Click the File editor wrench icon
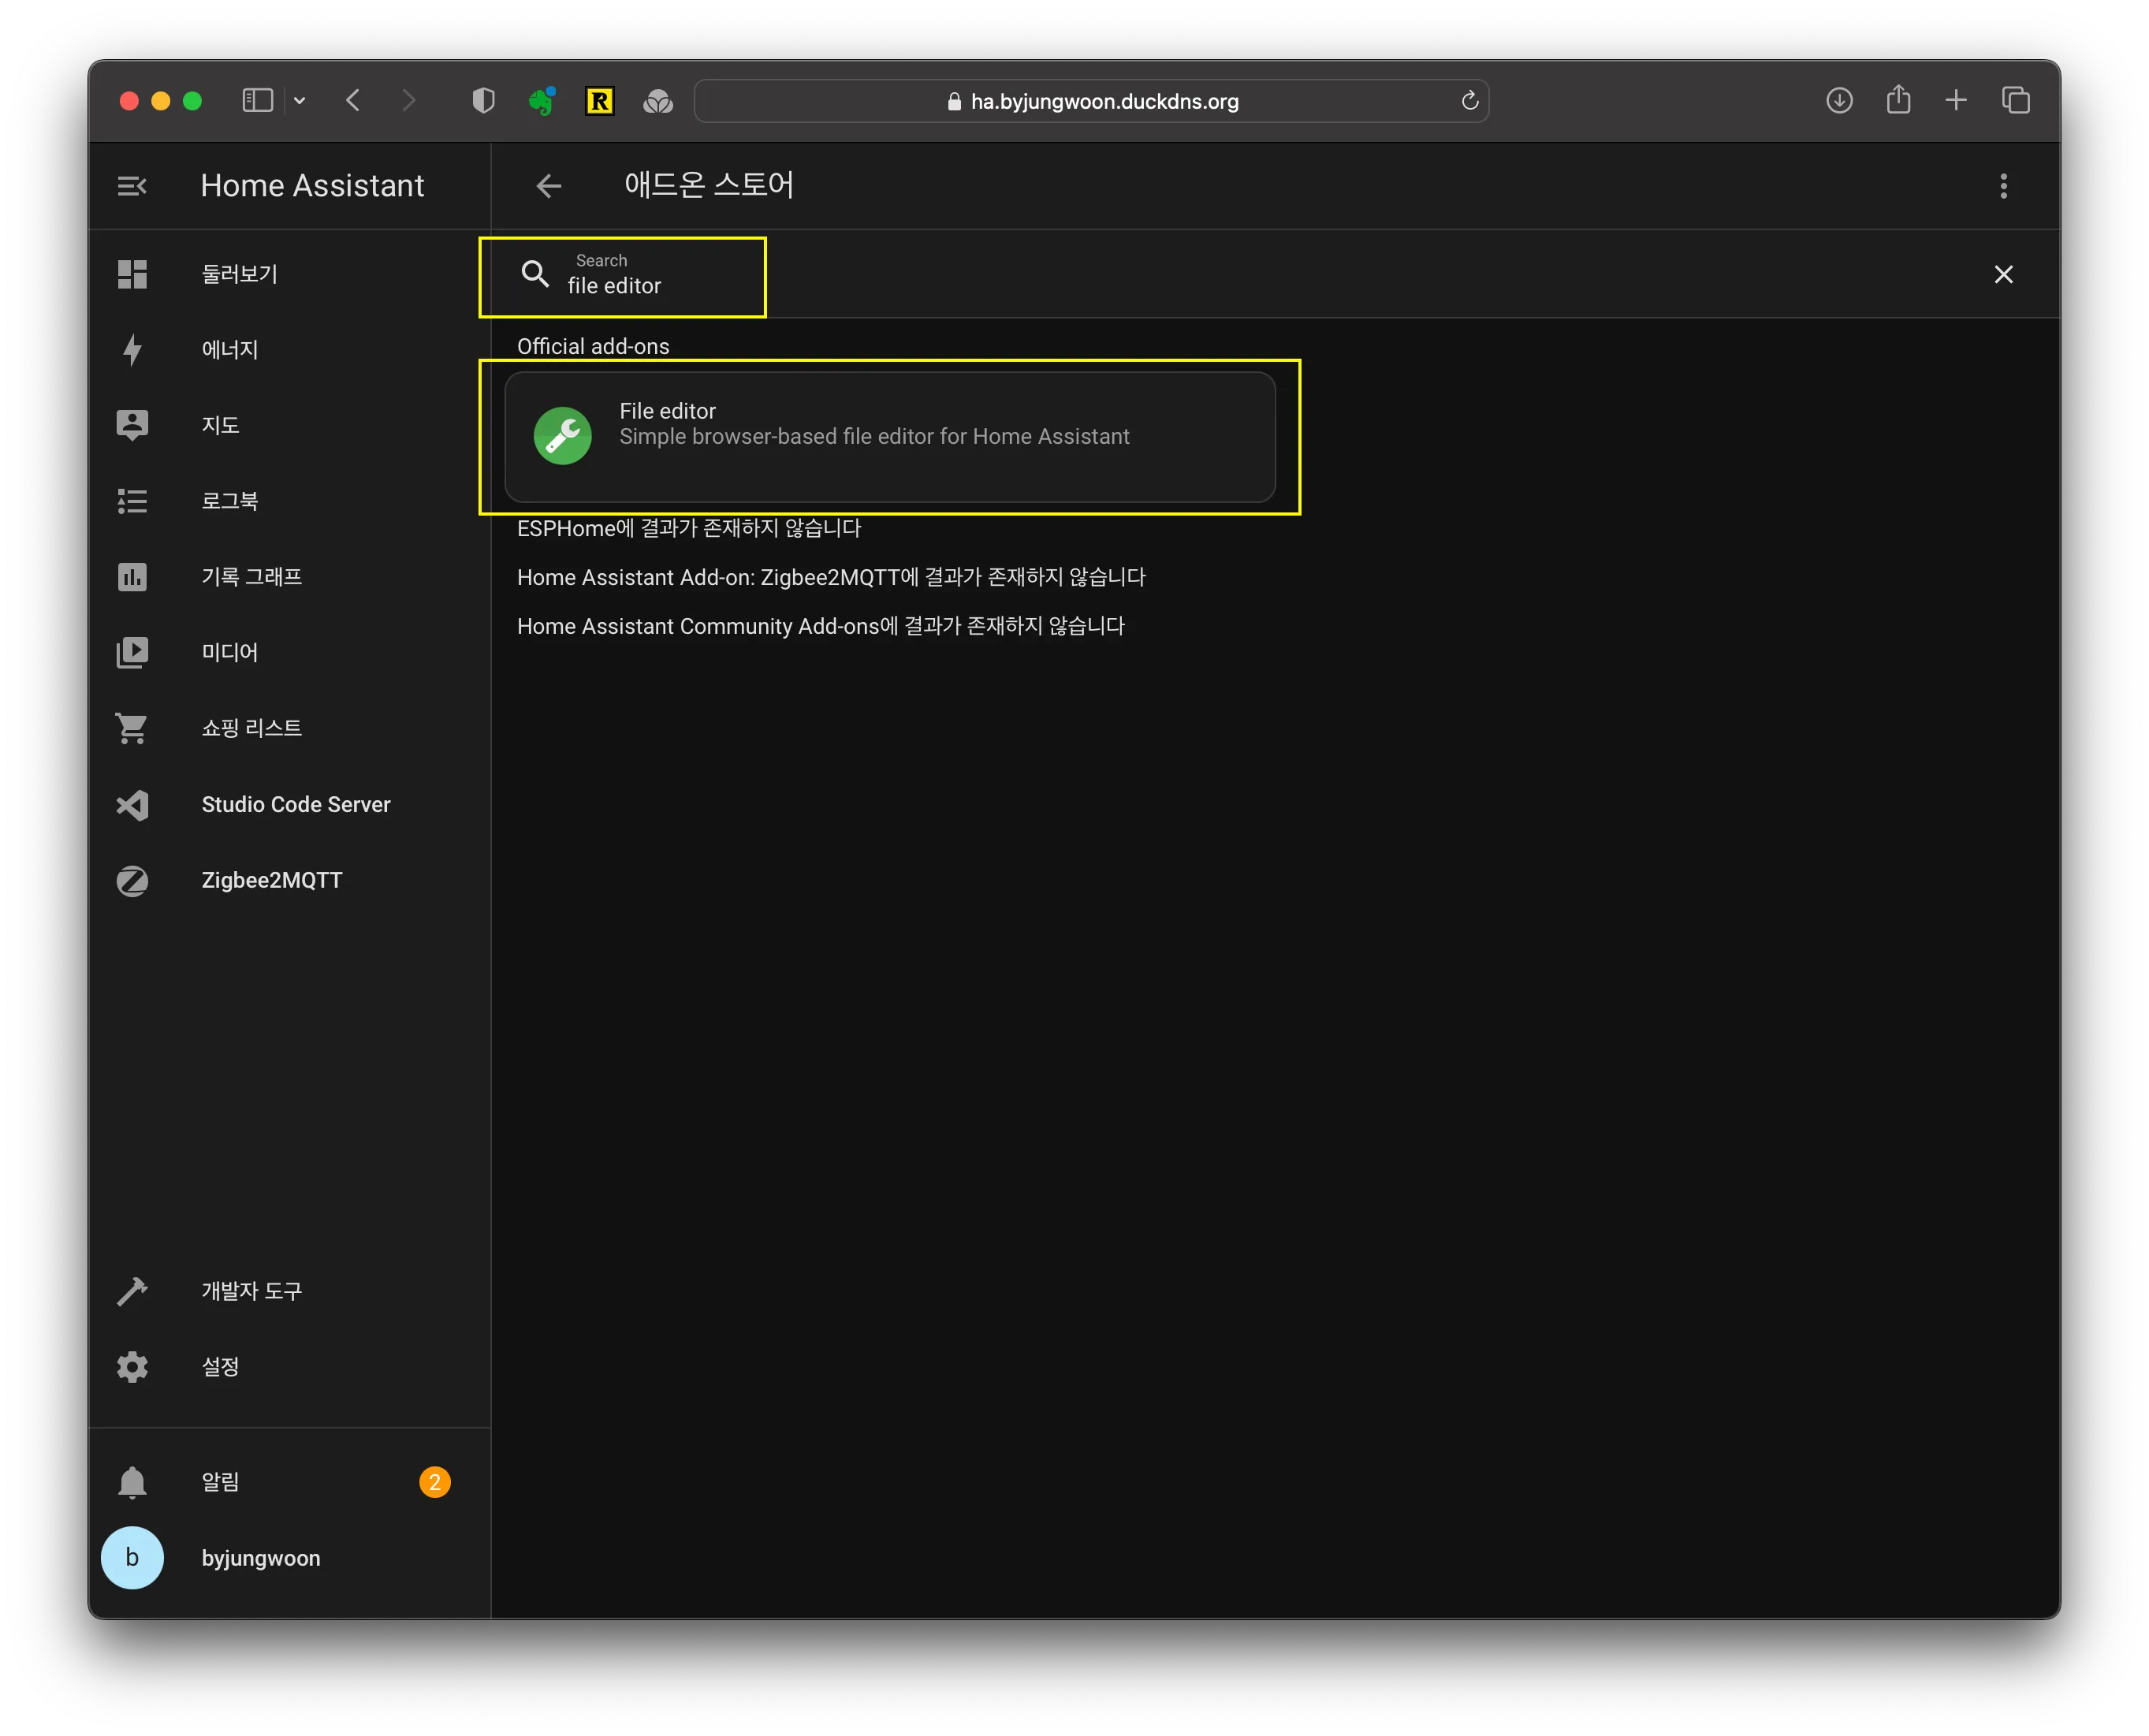This screenshot has height=1736, width=2149. click(563, 436)
